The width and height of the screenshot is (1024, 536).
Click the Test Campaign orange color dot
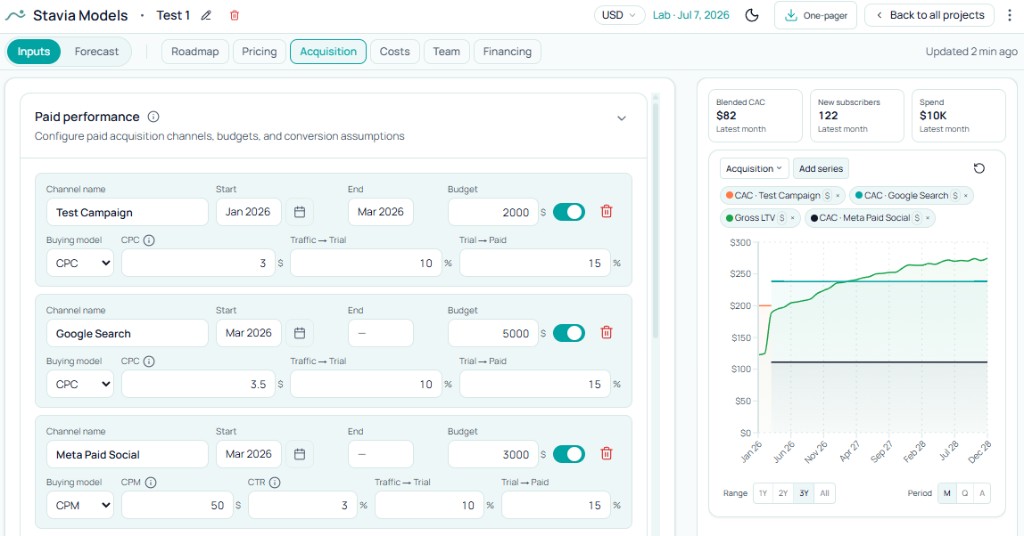(729, 196)
